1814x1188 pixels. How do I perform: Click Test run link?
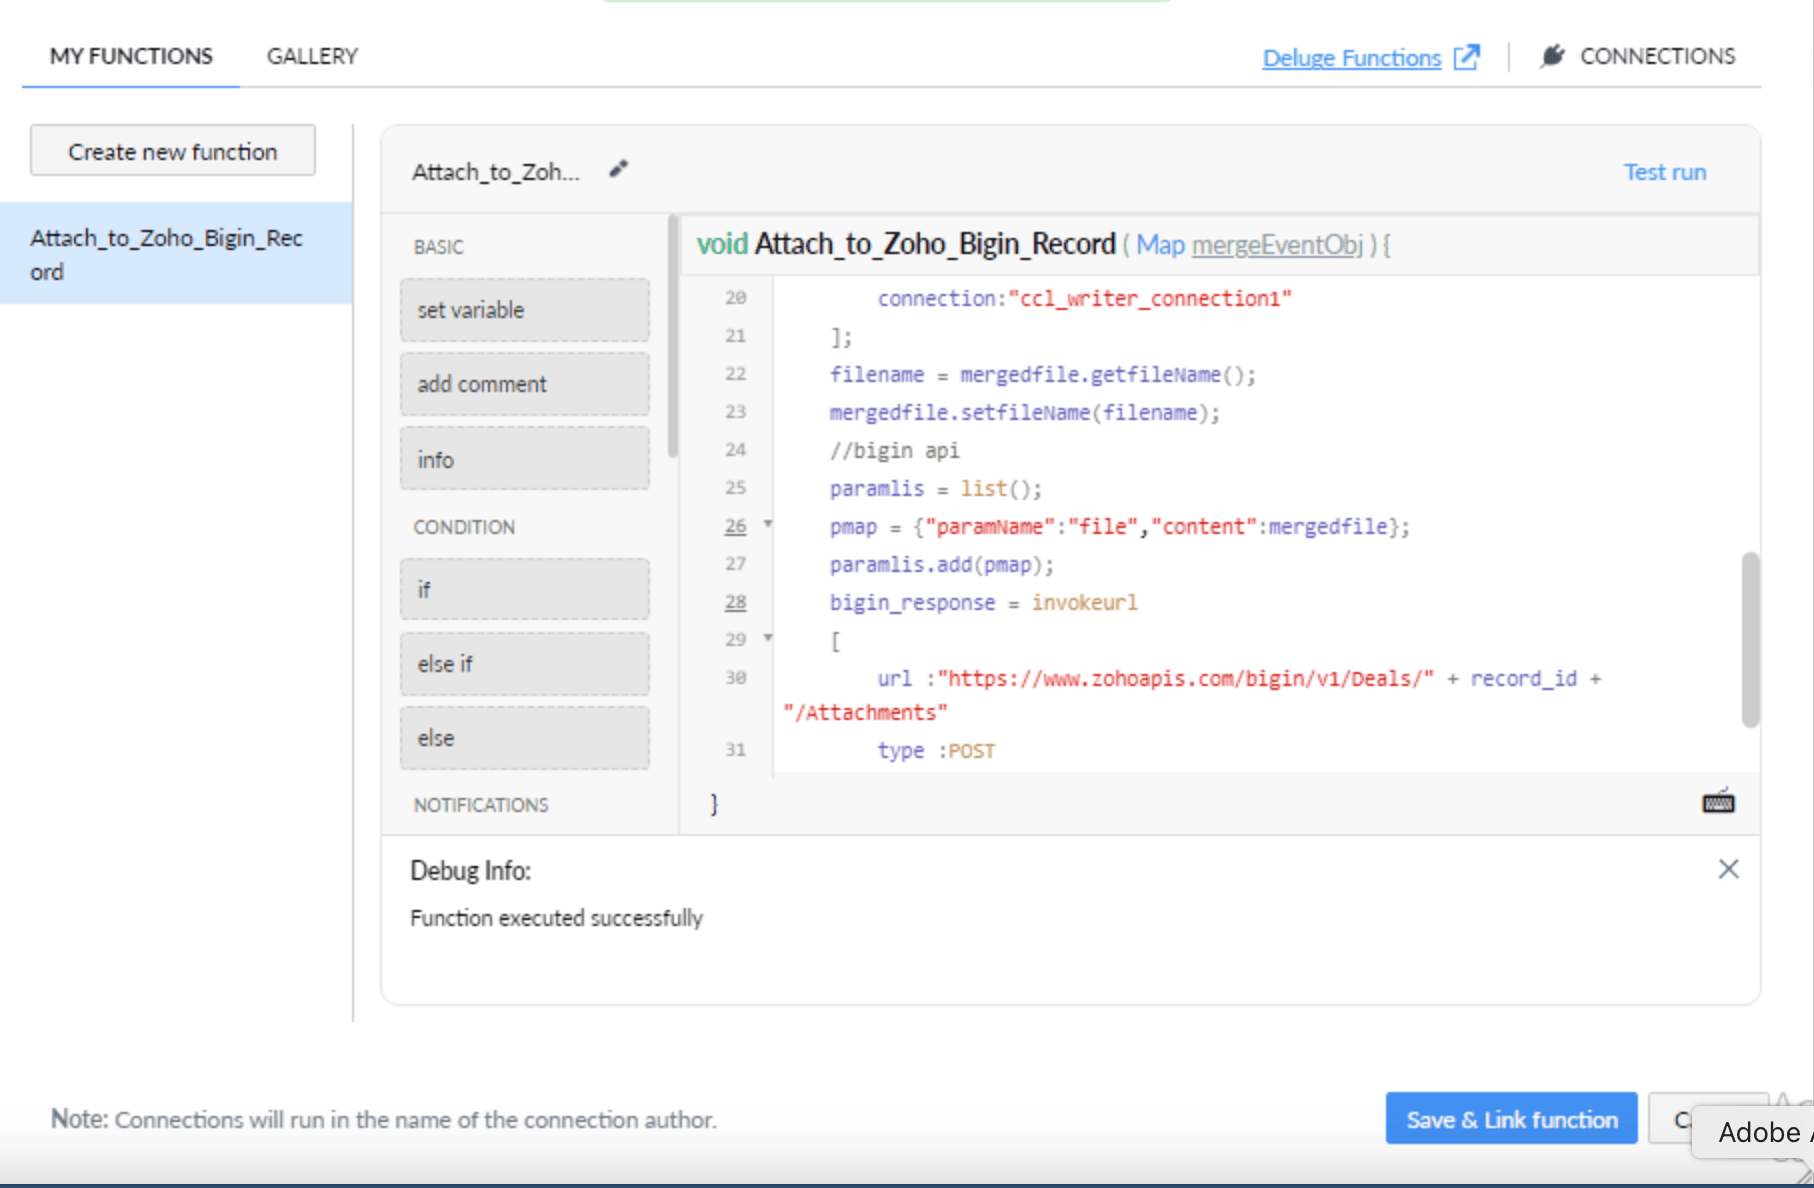pyautogui.click(x=1665, y=172)
